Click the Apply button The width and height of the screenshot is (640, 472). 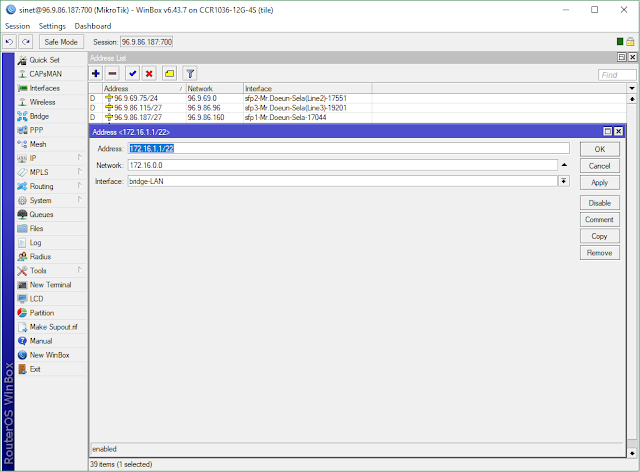click(x=600, y=183)
